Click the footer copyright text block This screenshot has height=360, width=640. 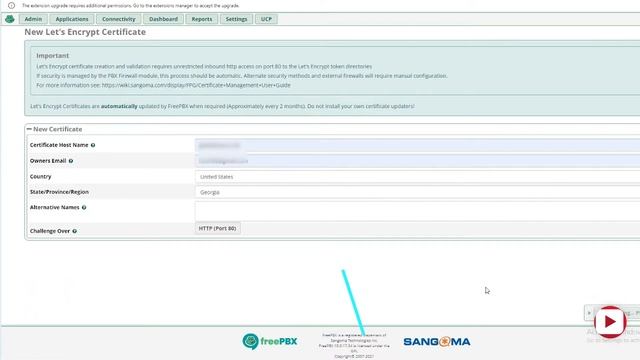coord(354,346)
